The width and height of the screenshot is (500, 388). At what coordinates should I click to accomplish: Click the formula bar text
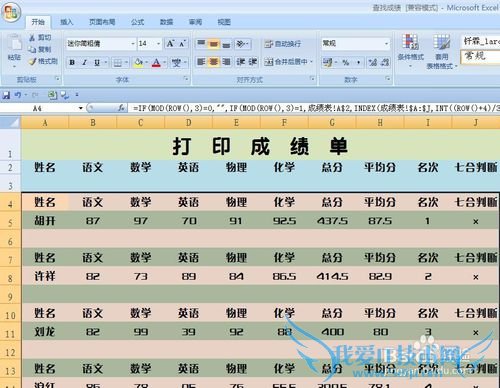coord(315,108)
